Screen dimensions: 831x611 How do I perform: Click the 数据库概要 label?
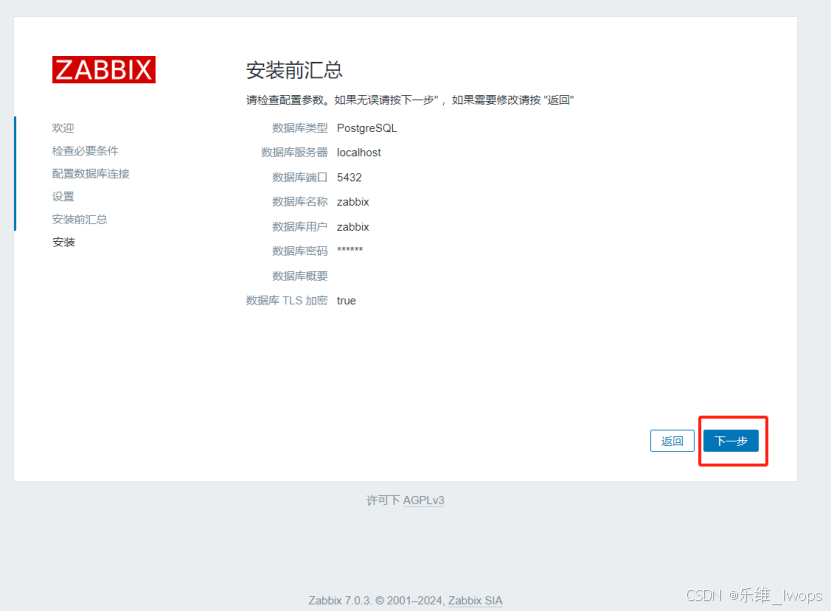point(300,276)
